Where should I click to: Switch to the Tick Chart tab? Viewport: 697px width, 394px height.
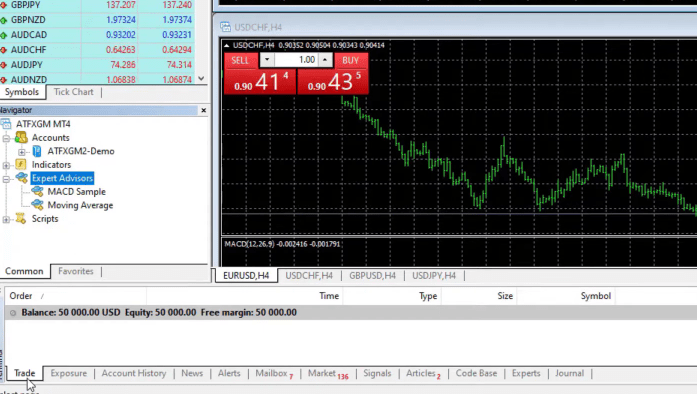(74, 92)
